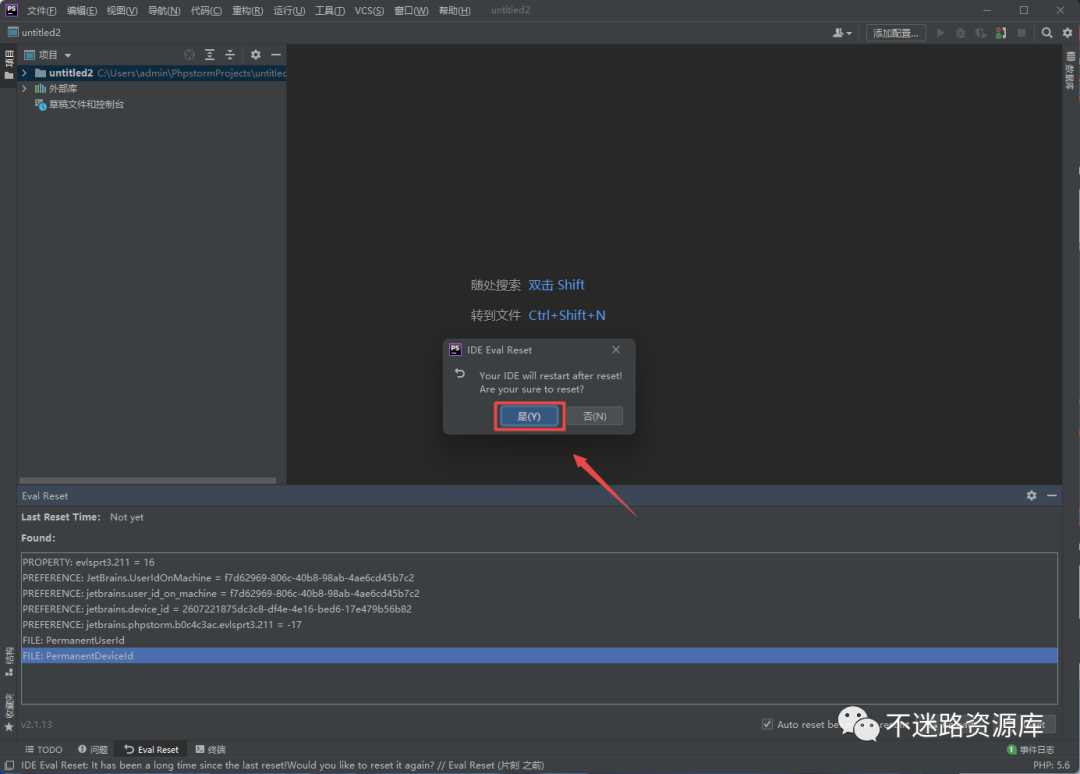Open the 运行(U) menu
This screenshot has width=1080, height=774.
click(x=289, y=10)
